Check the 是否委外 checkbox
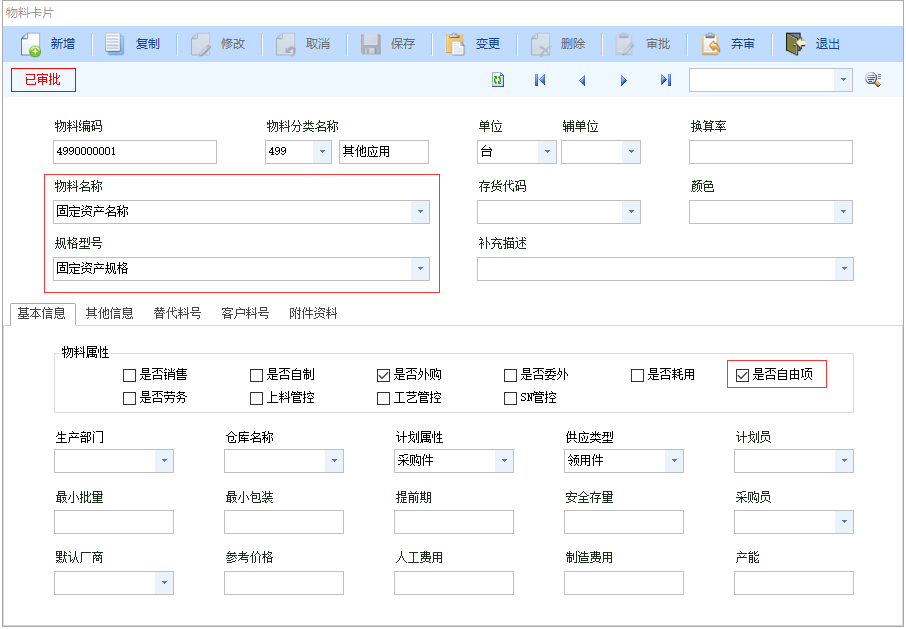This screenshot has height=629, width=906. pyautogui.click(x=510, y=375)
